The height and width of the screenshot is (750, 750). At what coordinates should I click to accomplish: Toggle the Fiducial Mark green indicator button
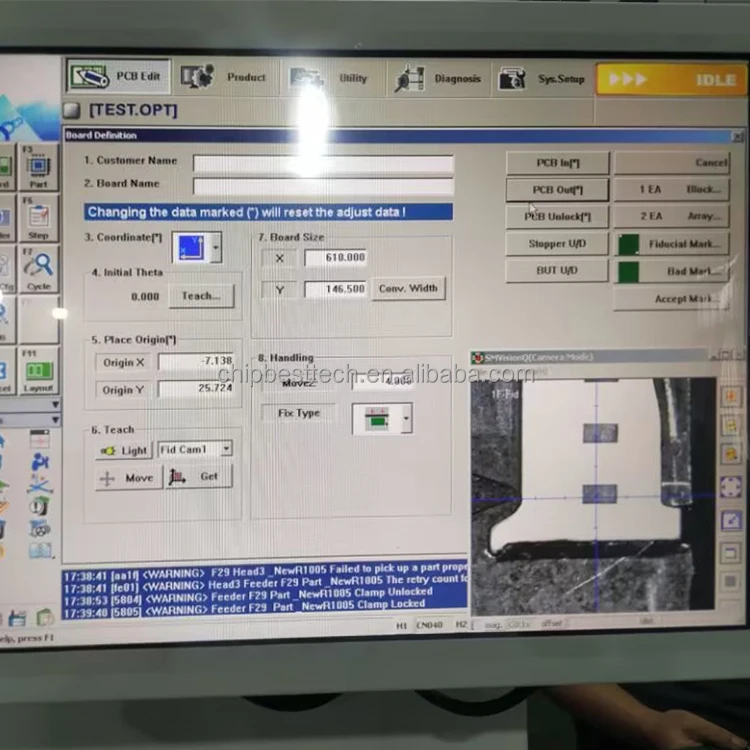pos(628,244)
